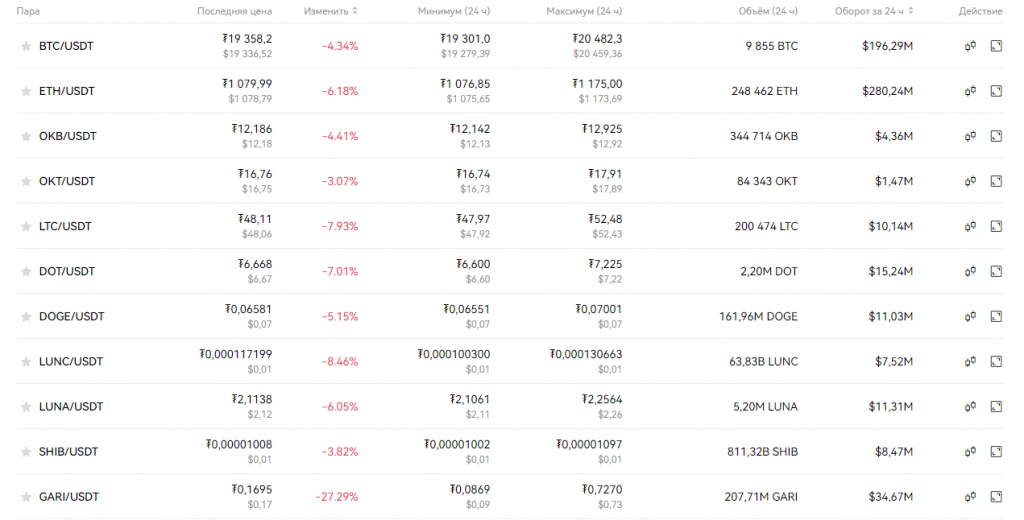Open the OKT/USDT pair link

(x=66, y=181)
